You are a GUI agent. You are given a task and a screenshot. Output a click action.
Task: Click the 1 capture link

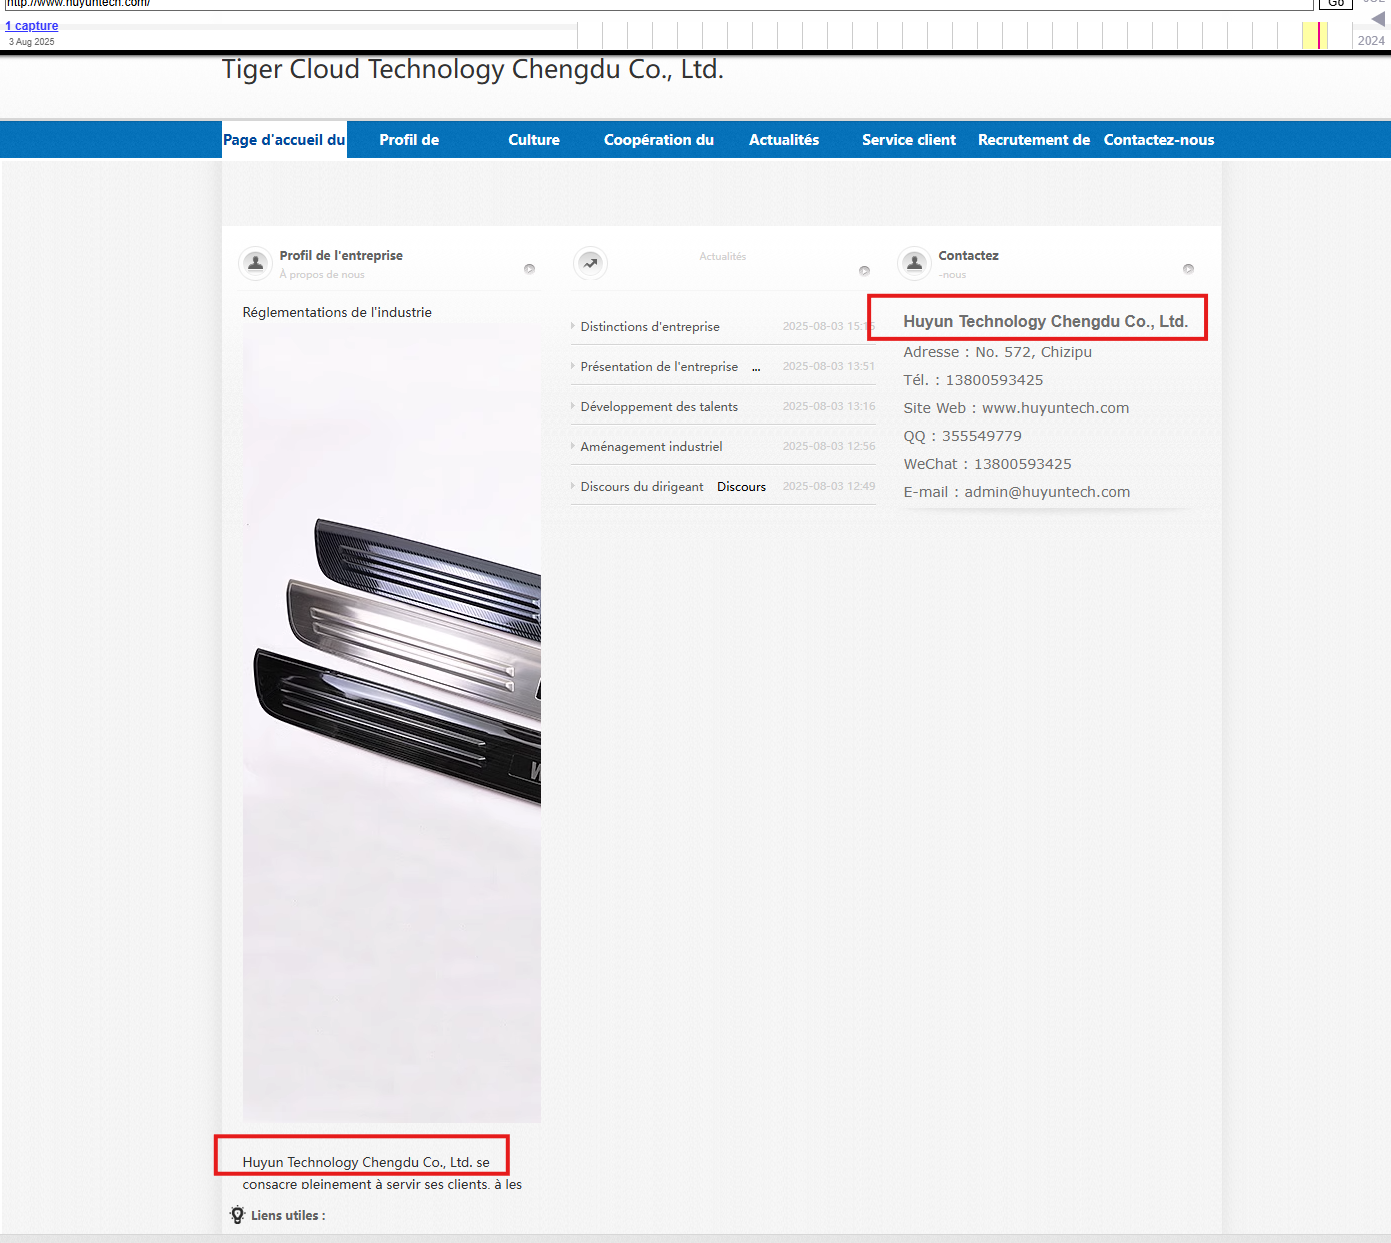[32, 26]
